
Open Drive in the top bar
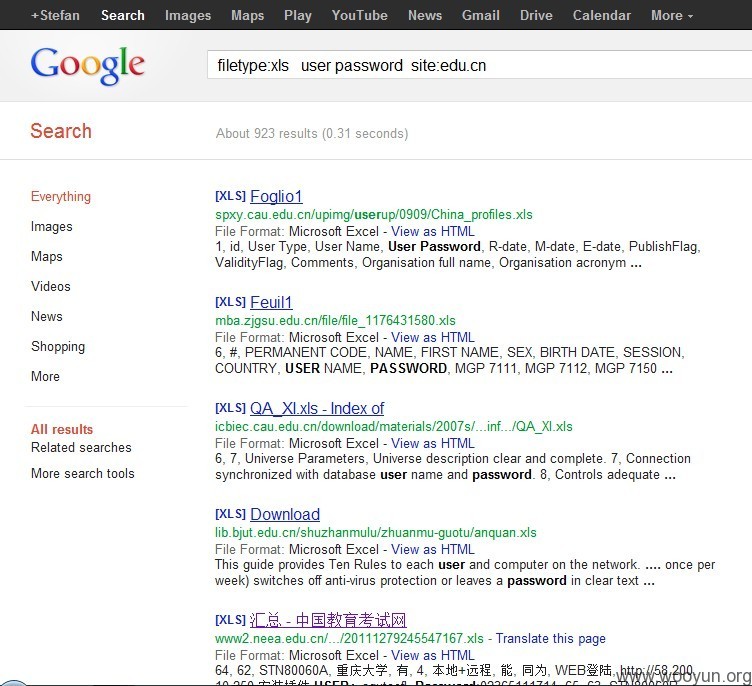pyautogui.click(x=536, y=15)
